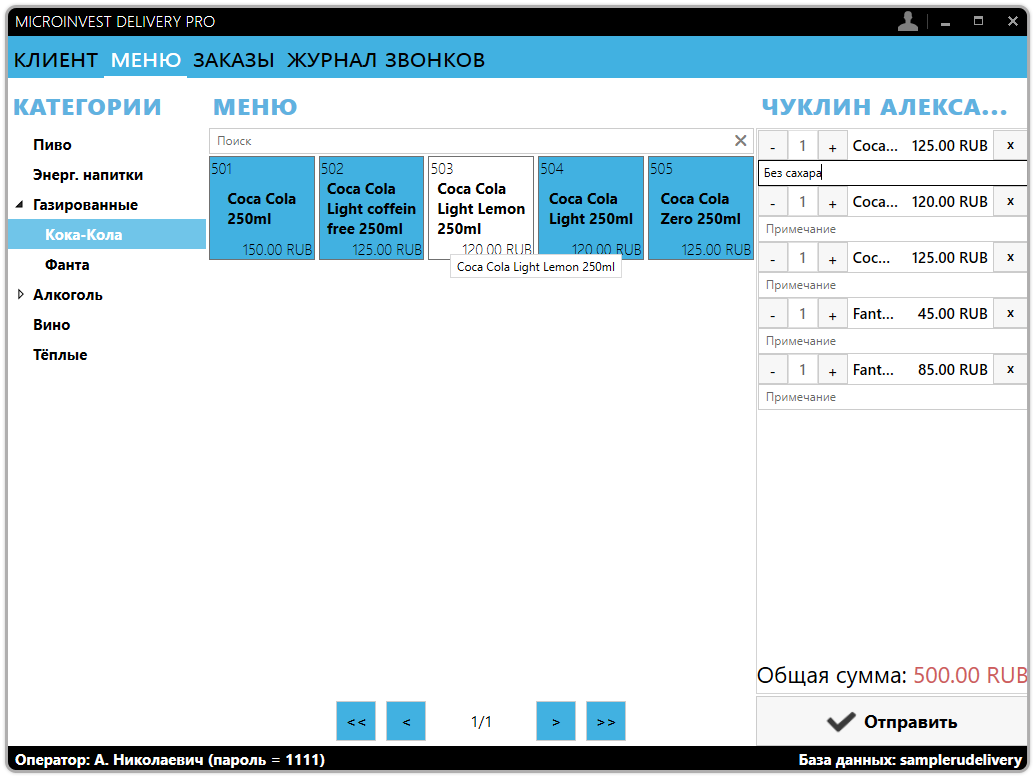1035x778 pixels.
Task: Click the page indicator 1/1
Action: pos(481,722)
